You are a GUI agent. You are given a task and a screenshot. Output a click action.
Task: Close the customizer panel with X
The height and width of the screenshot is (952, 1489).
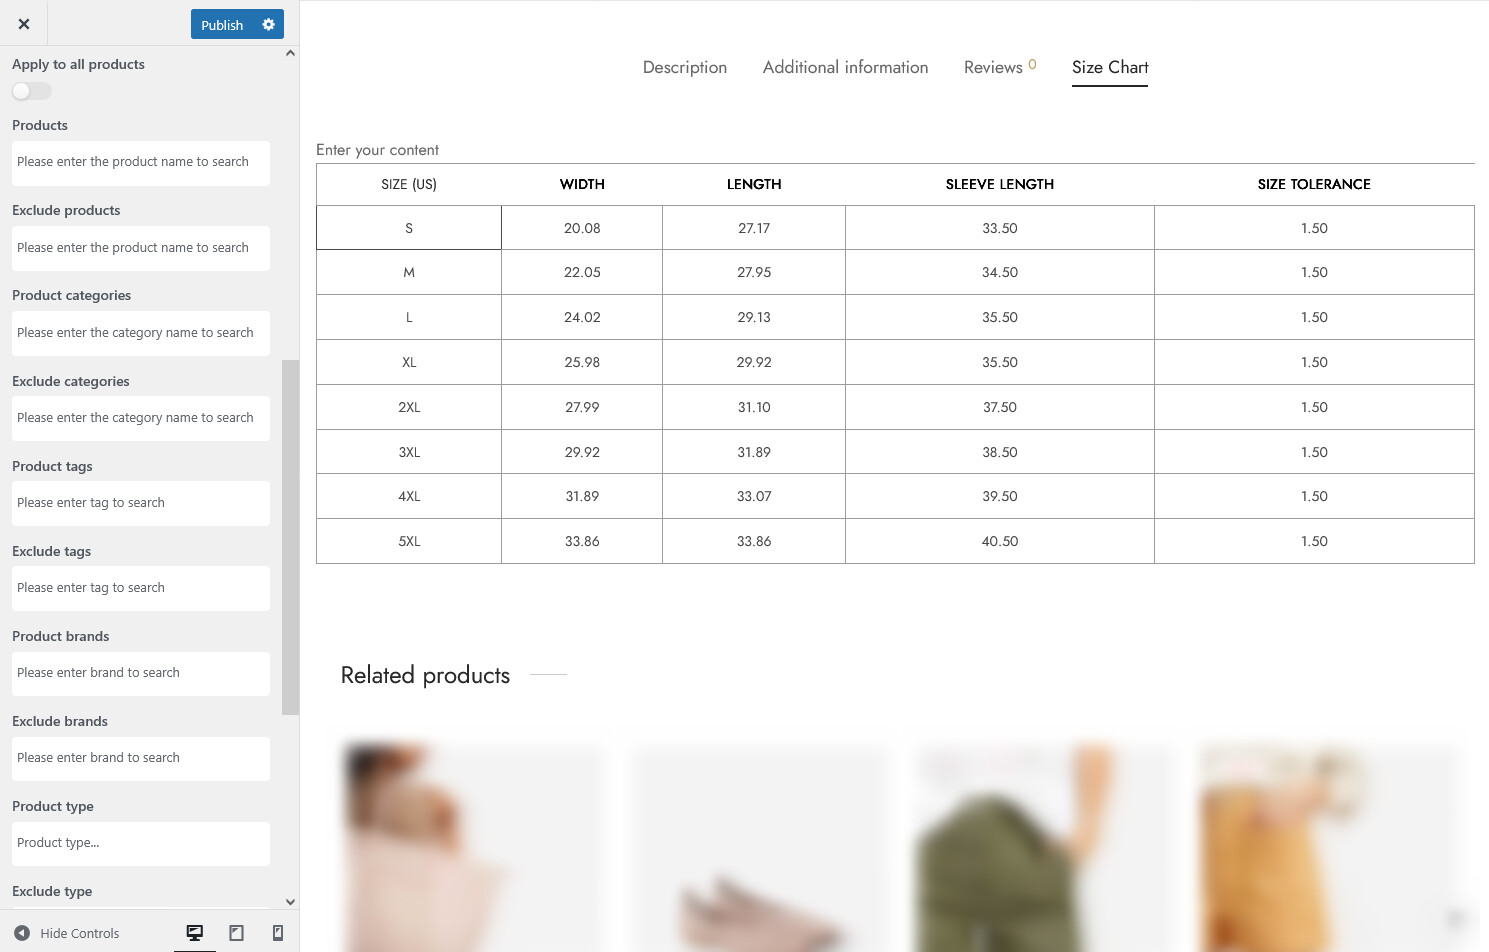[24, 24]
